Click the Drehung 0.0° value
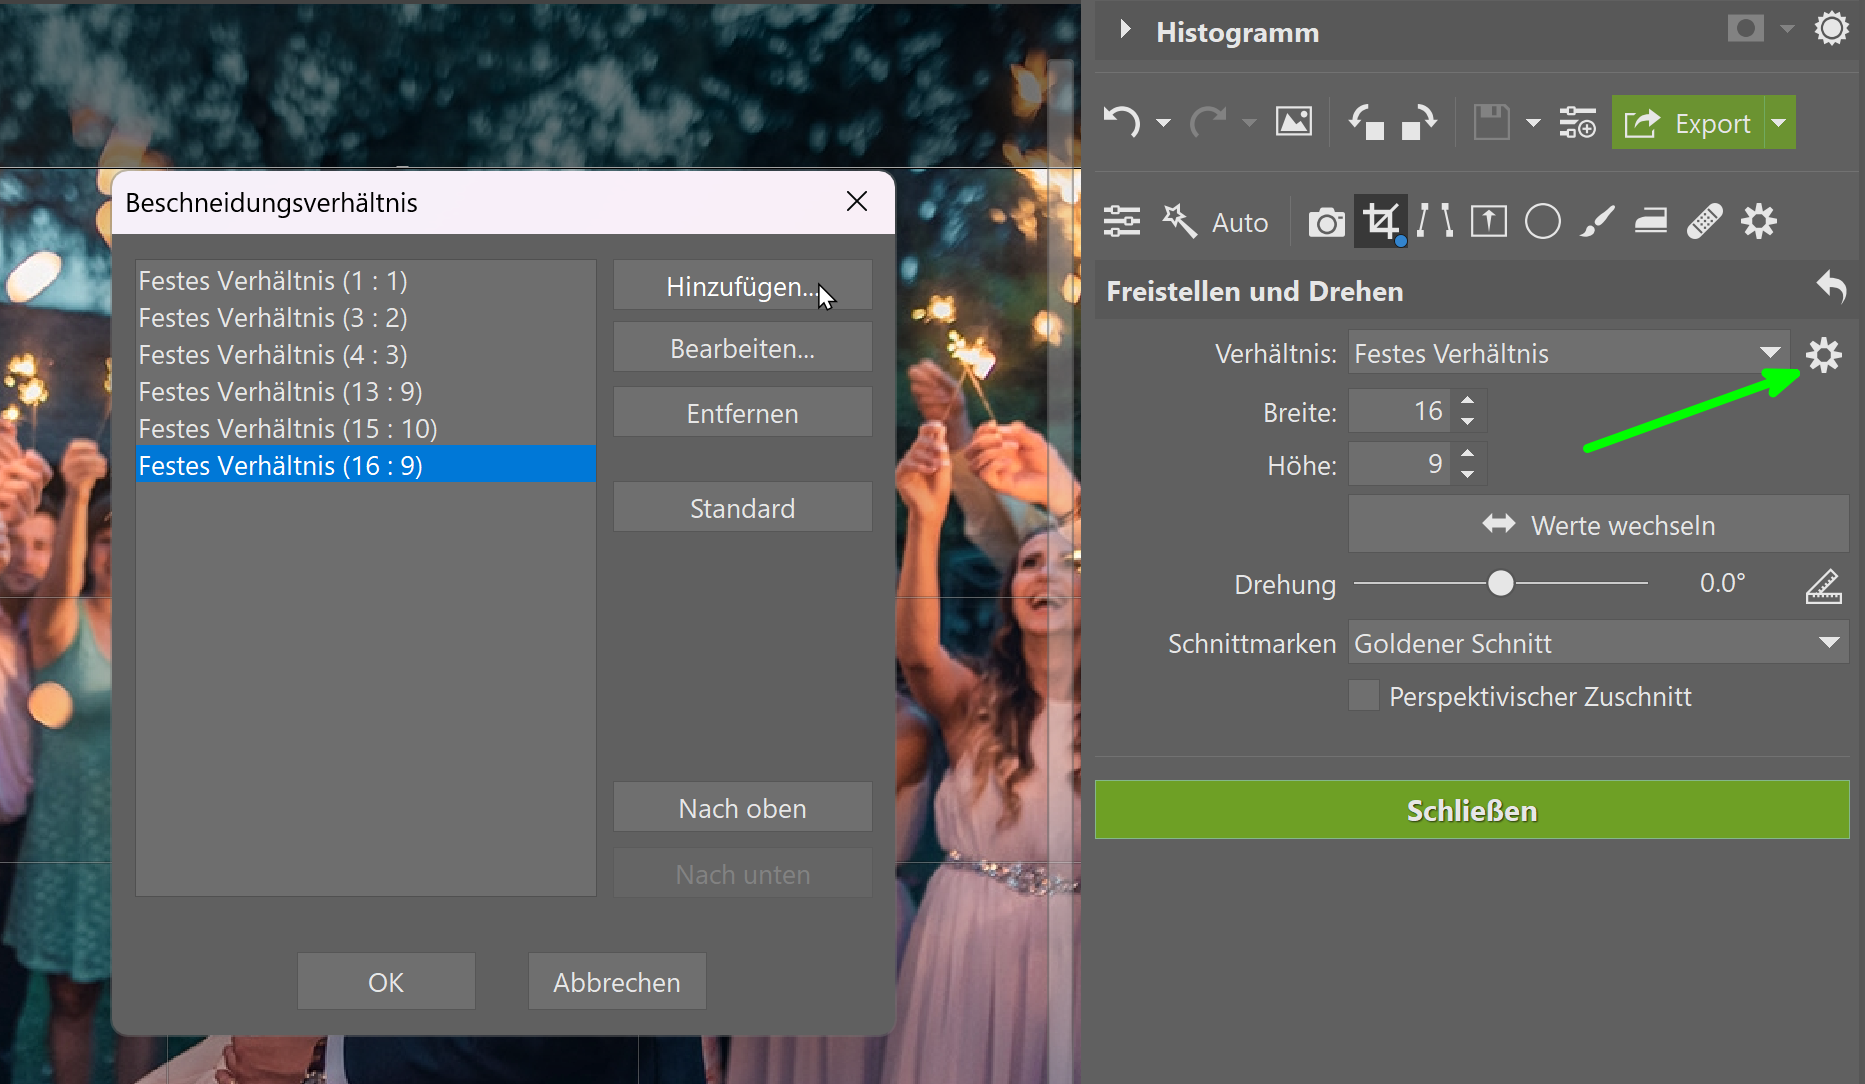The height and width of the screenshot is (1084, 1865). (x=1722, y=583)
